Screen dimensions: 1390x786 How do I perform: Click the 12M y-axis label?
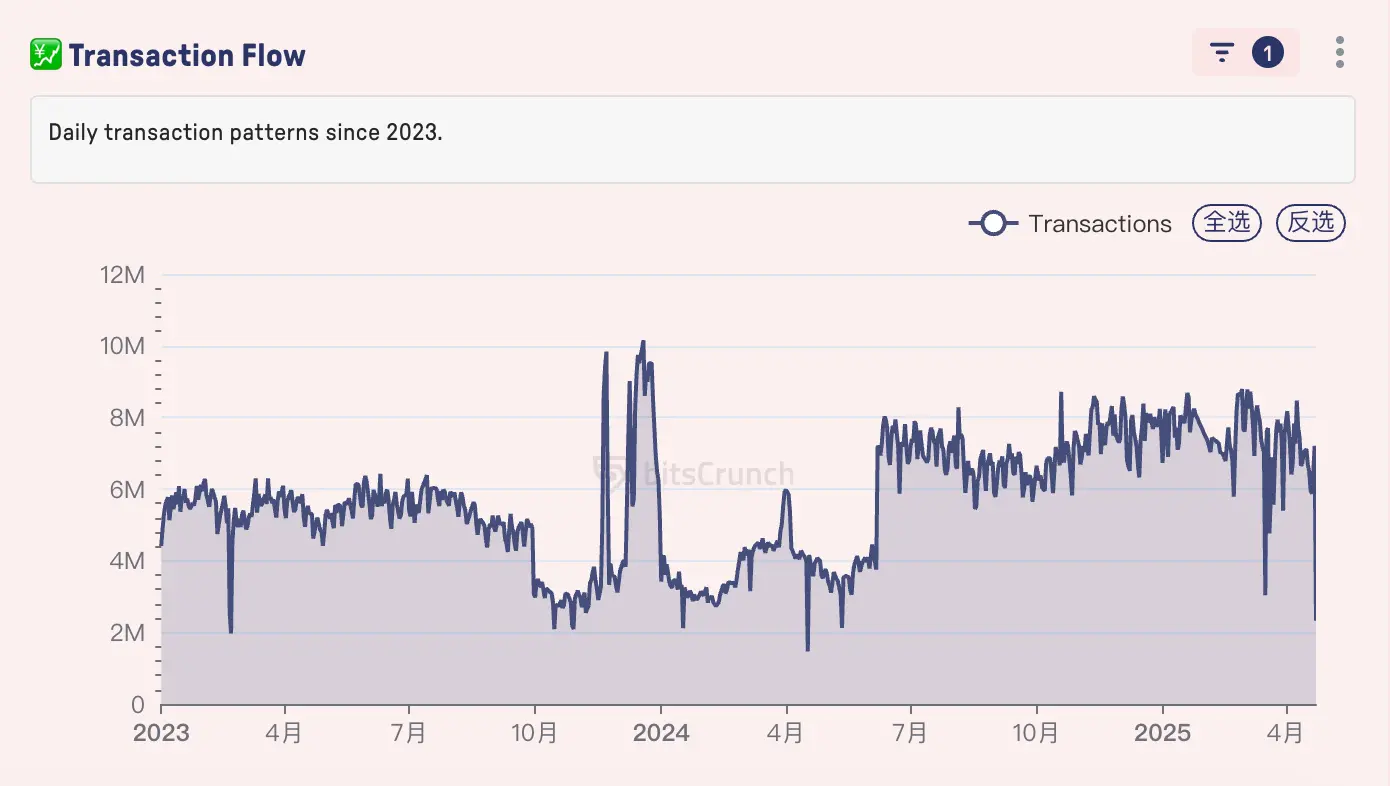point(123,274)
